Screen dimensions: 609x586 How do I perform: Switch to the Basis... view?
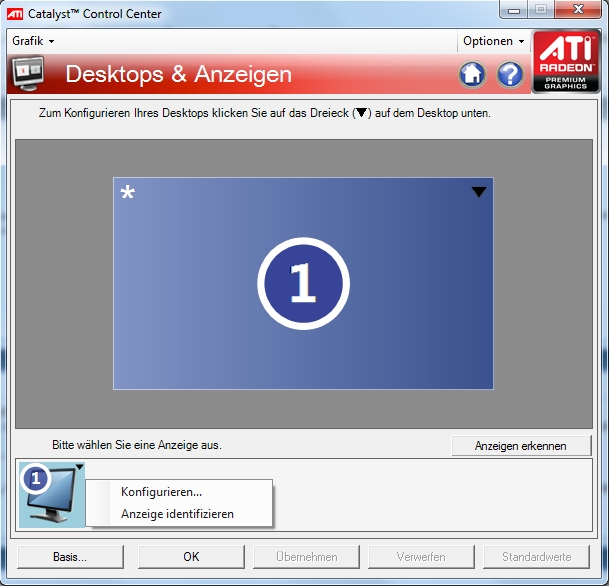(x=70, y=557)
